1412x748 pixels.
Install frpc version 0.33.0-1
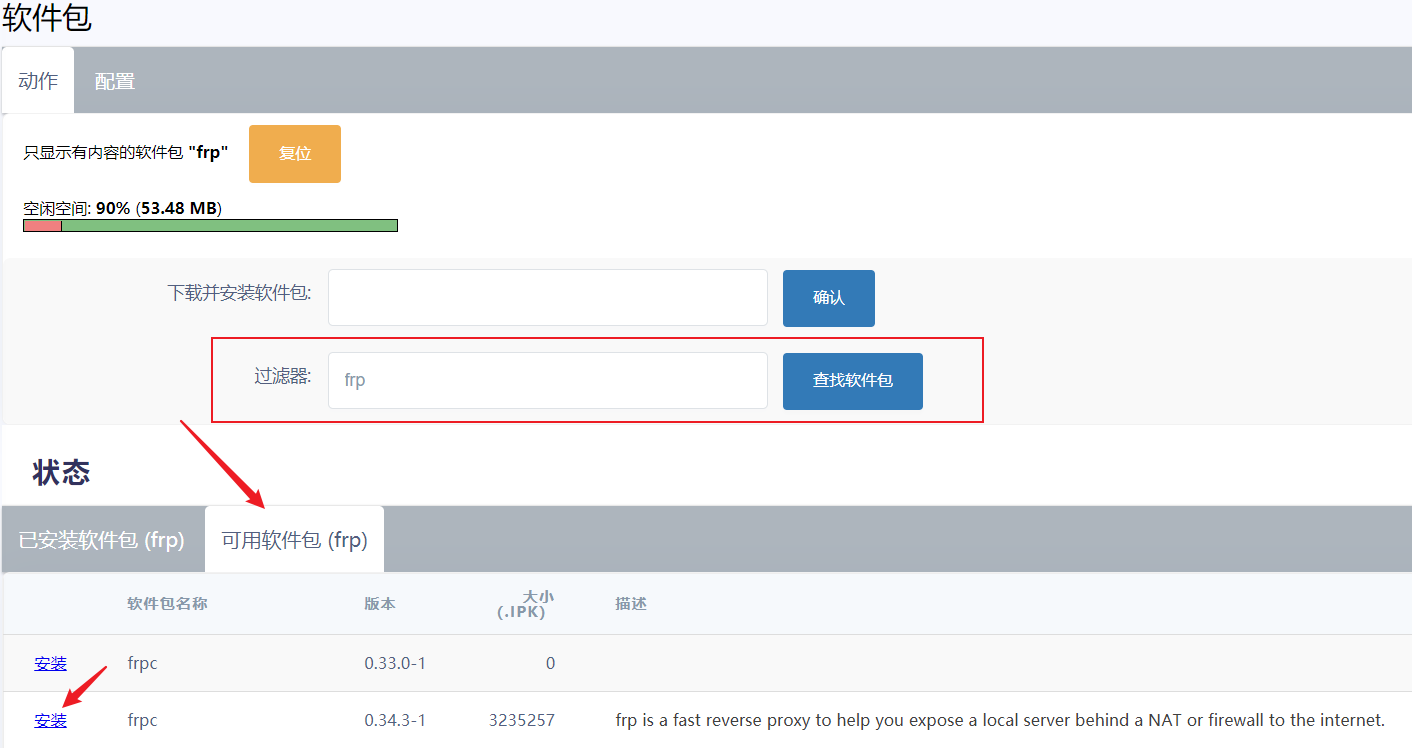50,663
